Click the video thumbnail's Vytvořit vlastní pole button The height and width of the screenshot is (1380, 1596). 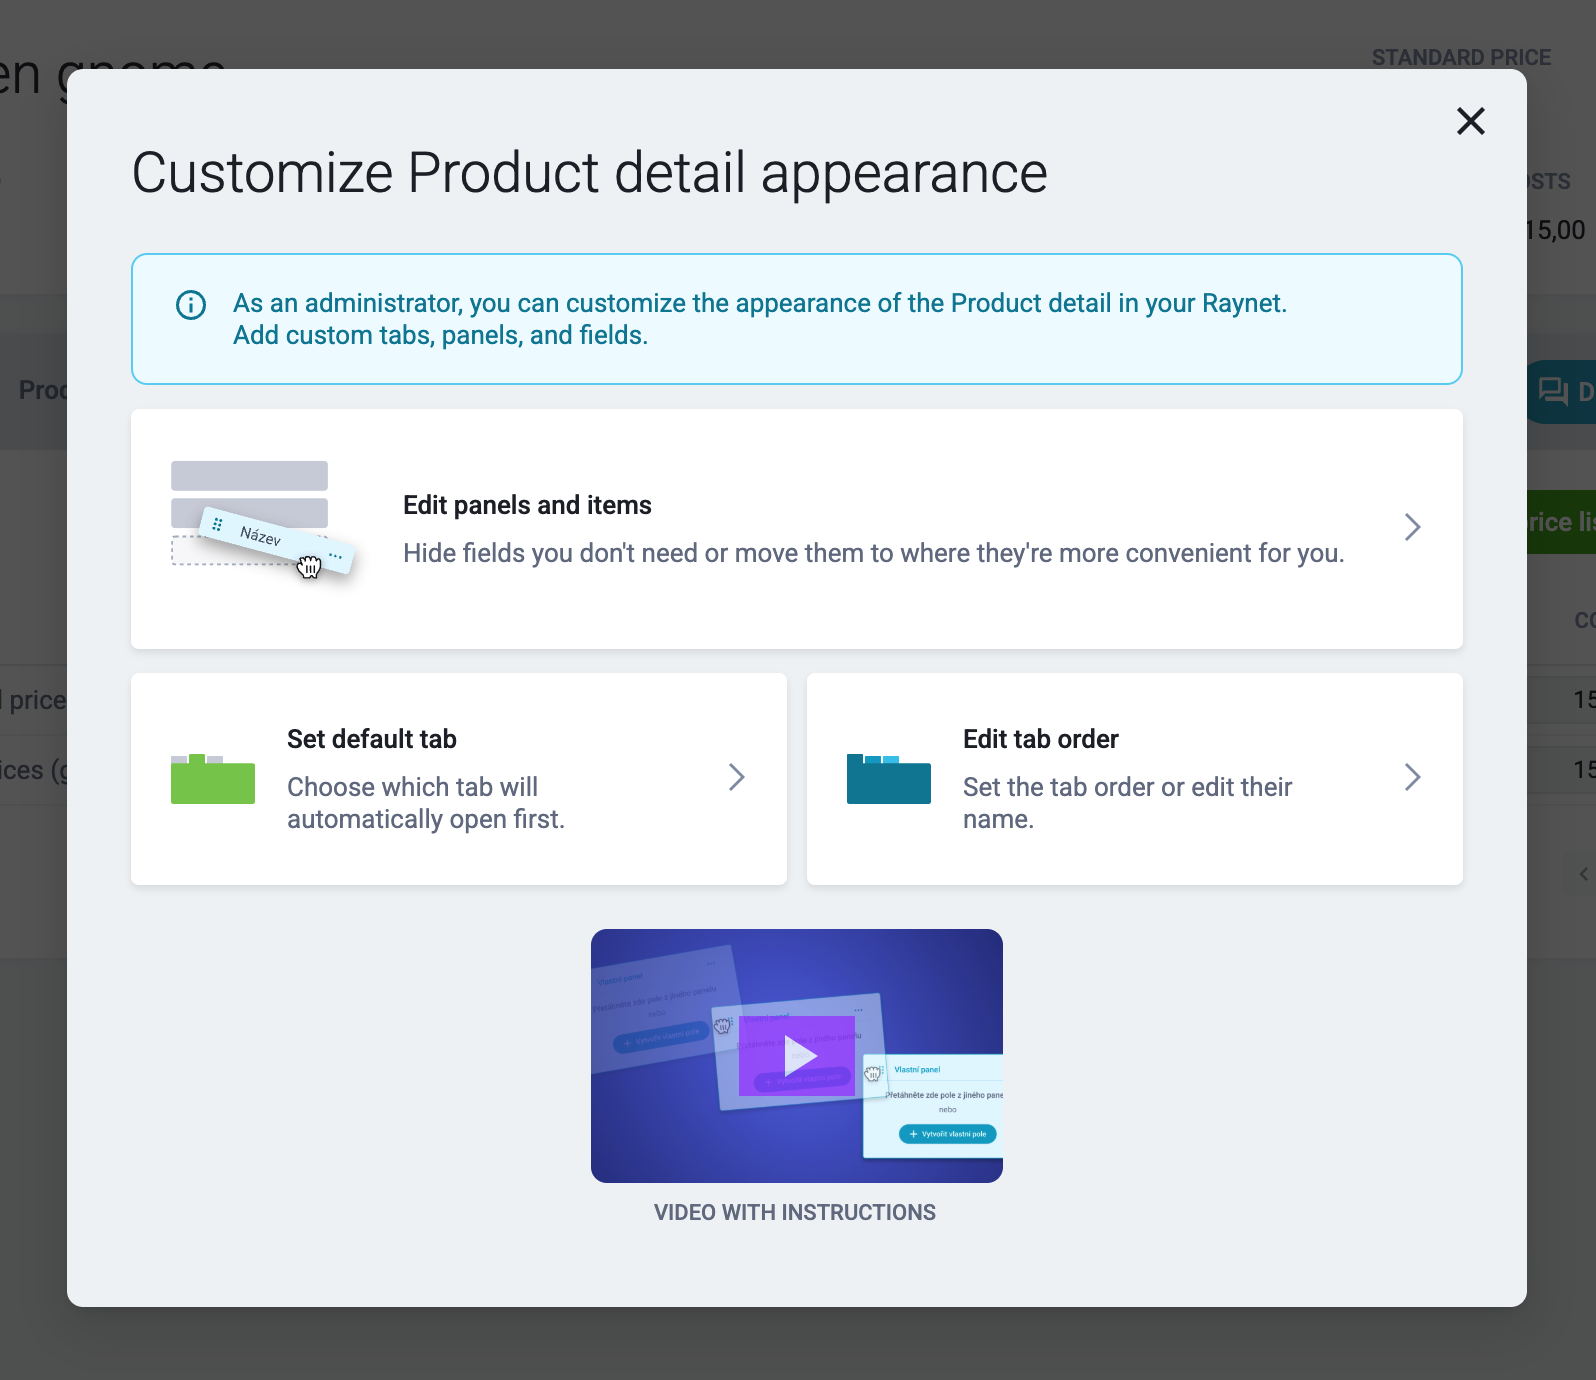[x=948, y=1134]
